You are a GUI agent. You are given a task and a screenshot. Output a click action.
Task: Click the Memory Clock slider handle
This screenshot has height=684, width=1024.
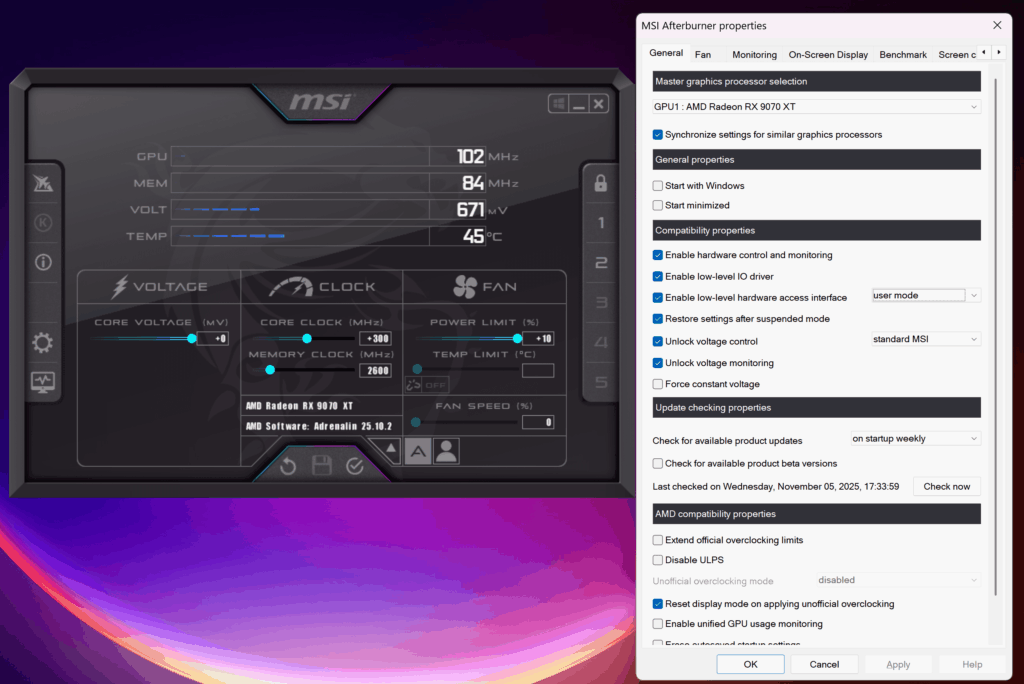click(270, 370)
